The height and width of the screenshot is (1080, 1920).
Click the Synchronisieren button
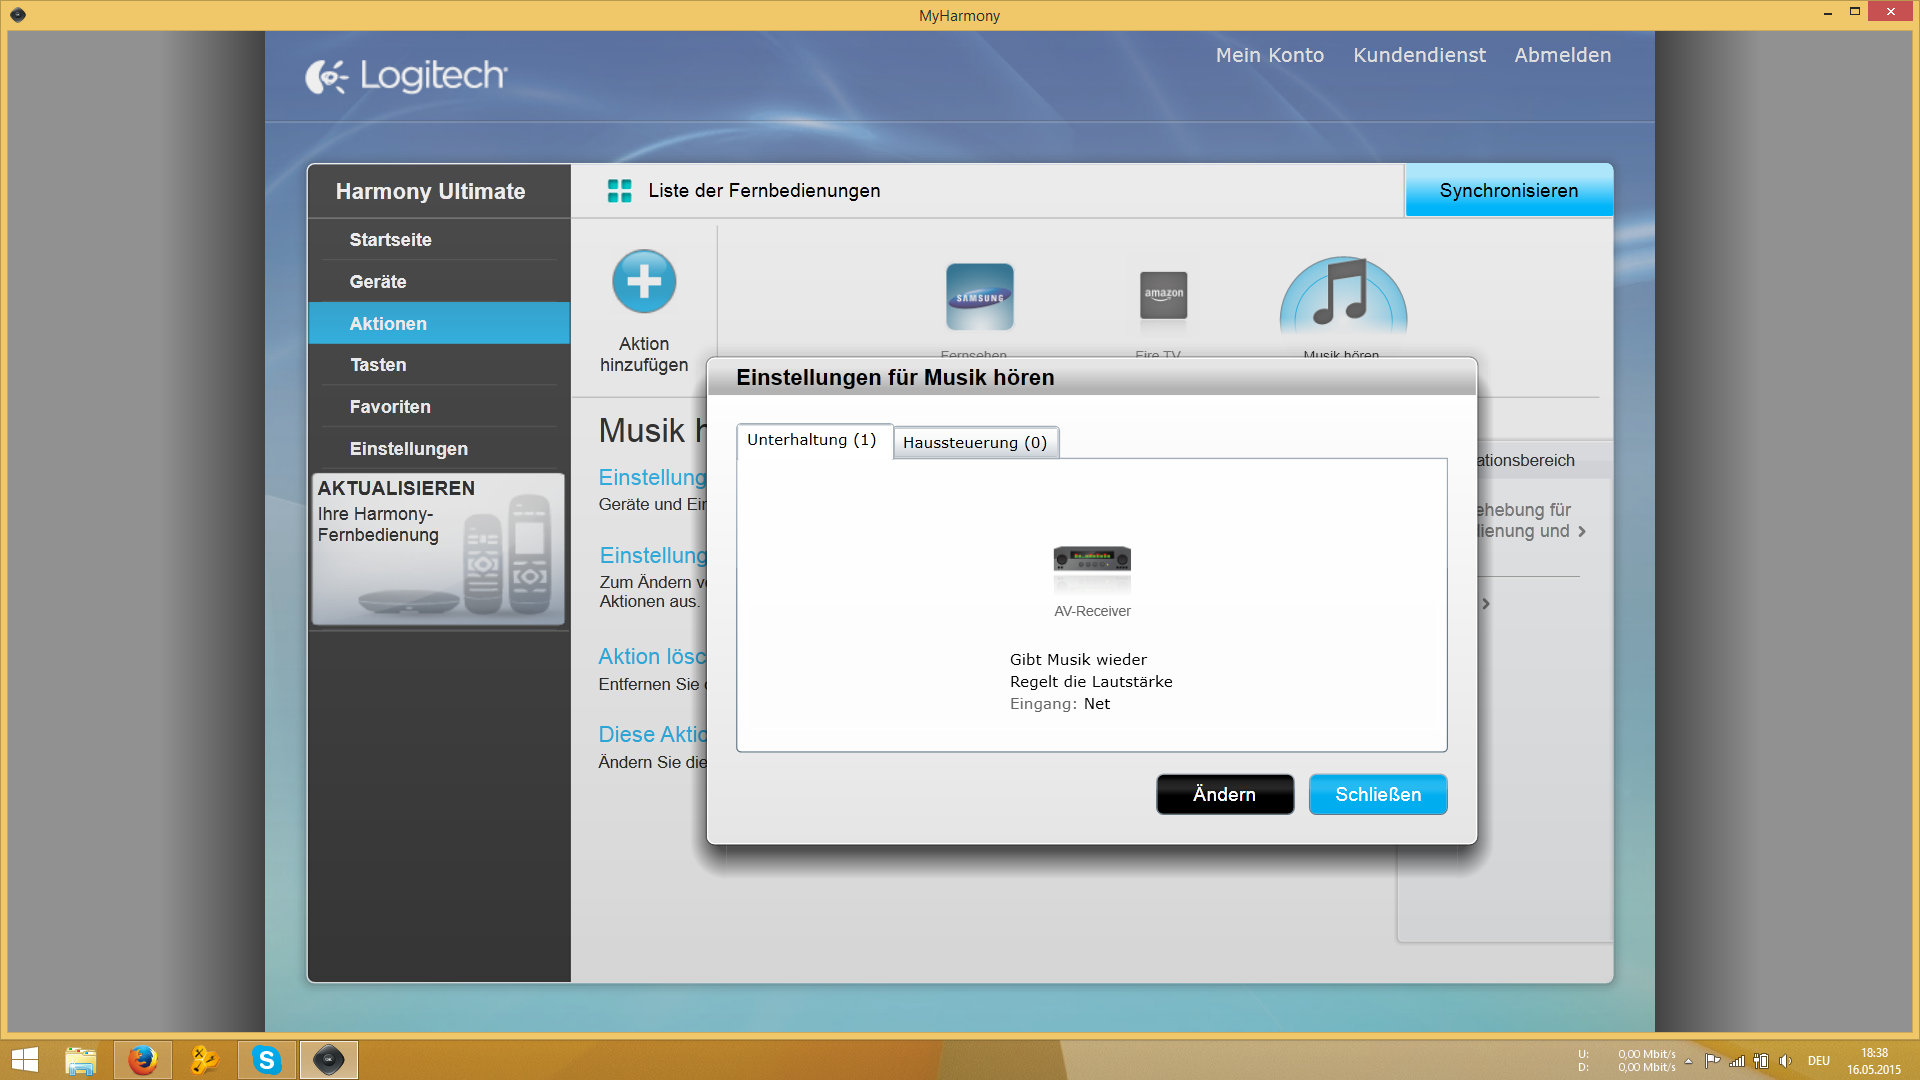point(1508,191)
